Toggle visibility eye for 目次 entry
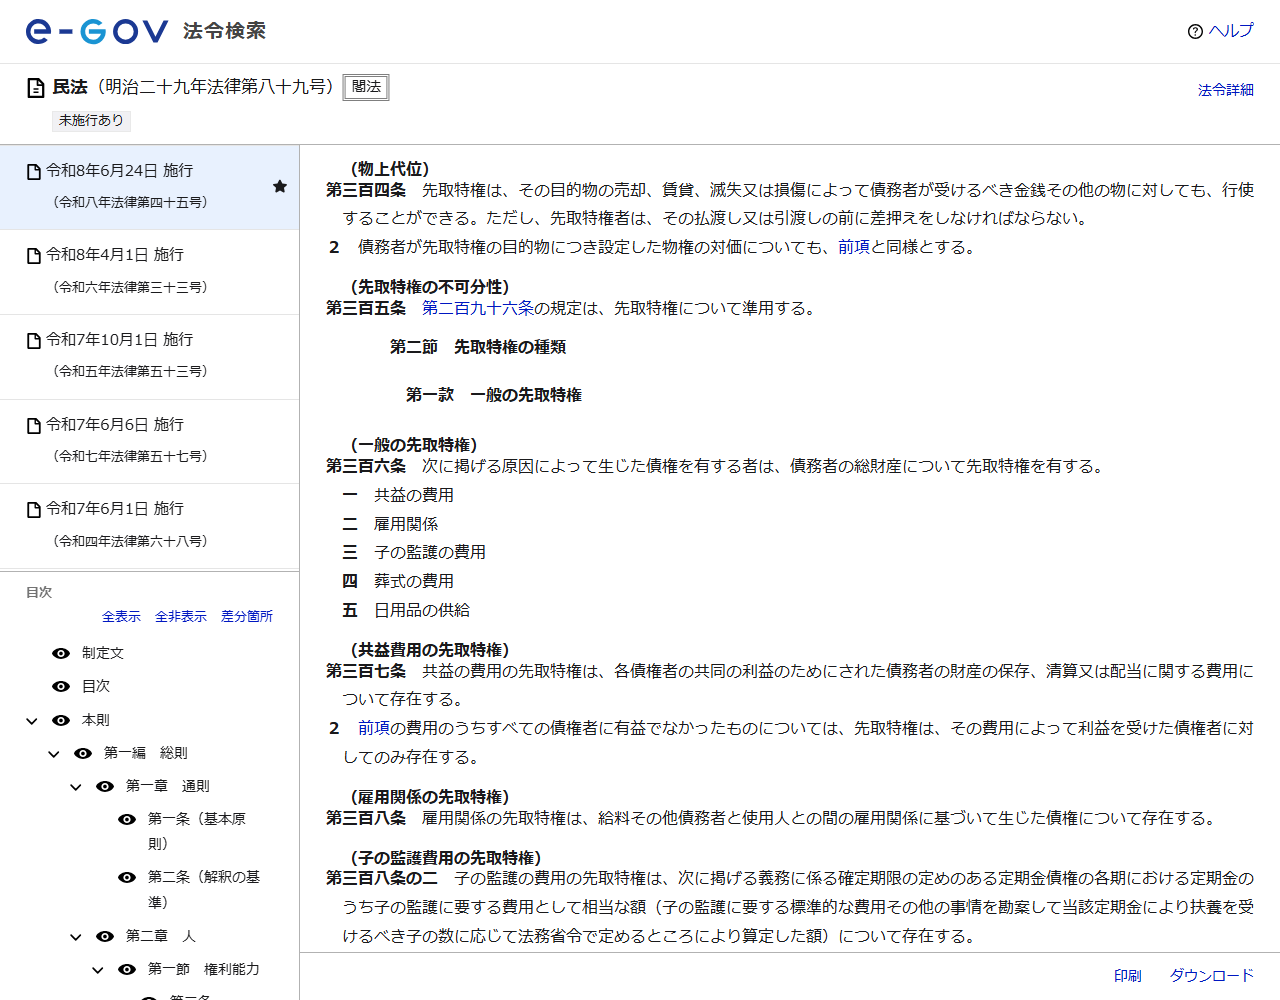Image resolution: width=1280 pixels, height=1000 pixels. (x=61, y=686)
